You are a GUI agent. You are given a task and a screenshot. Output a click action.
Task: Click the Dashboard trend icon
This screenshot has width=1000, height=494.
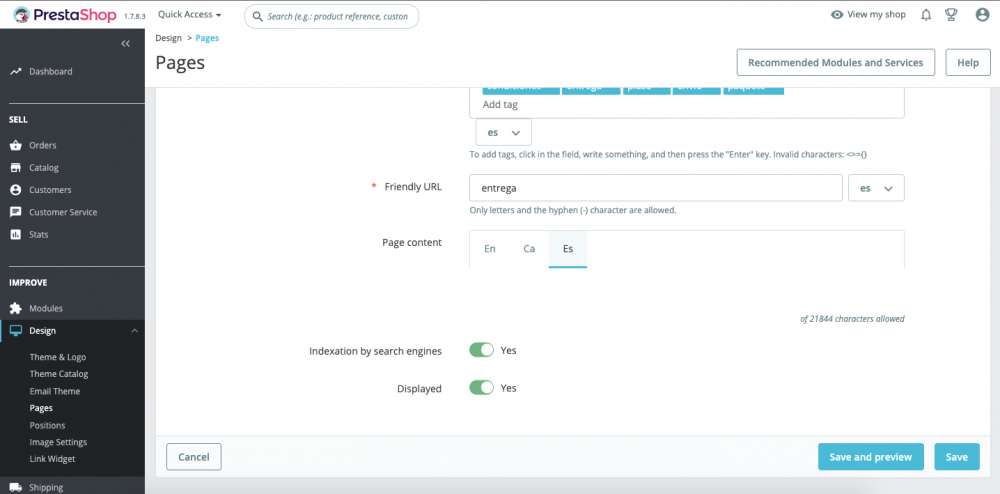[16, 71]
